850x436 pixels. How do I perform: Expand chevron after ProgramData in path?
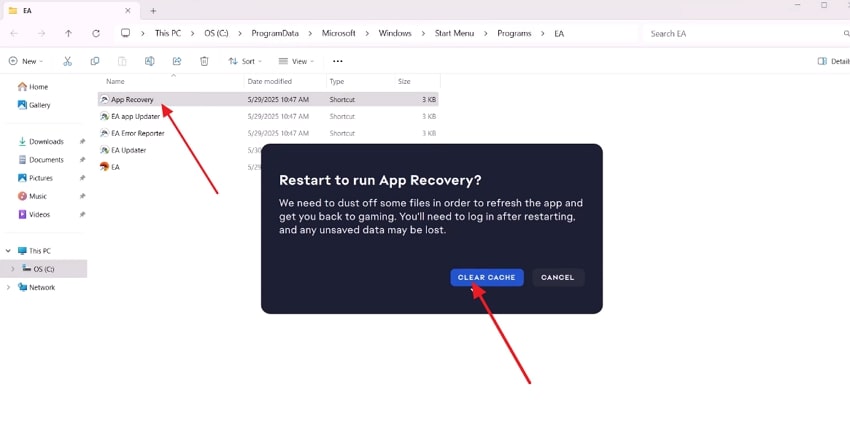pos(310,34)
